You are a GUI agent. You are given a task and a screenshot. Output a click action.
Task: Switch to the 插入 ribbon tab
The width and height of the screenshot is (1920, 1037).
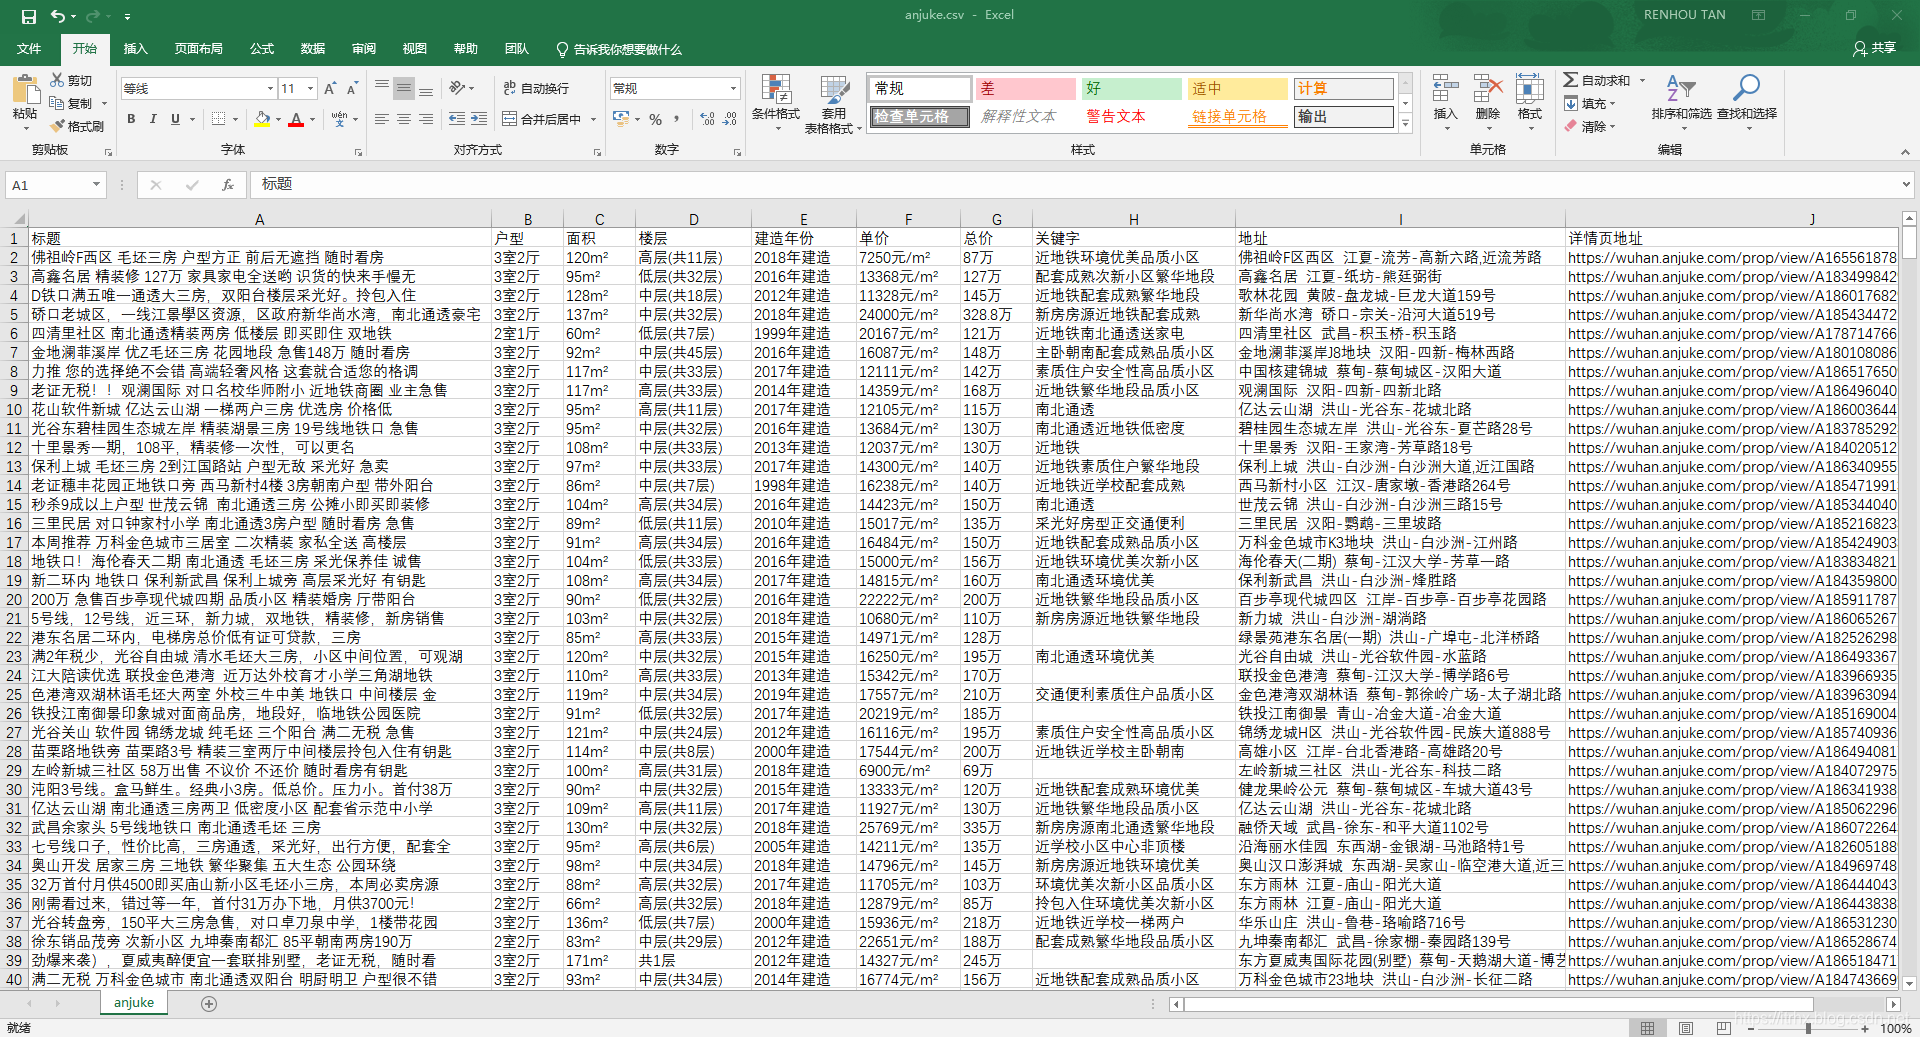135,48
